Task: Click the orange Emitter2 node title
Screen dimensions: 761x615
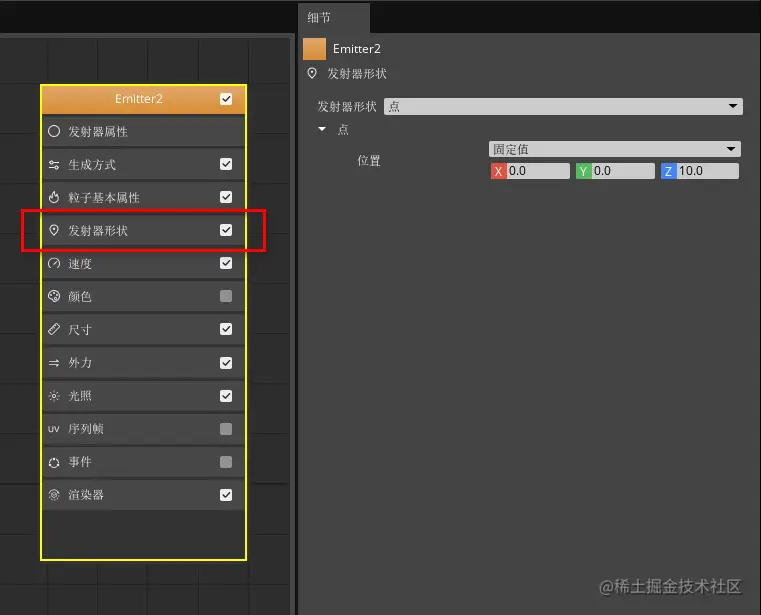Action: pos(139,99)
